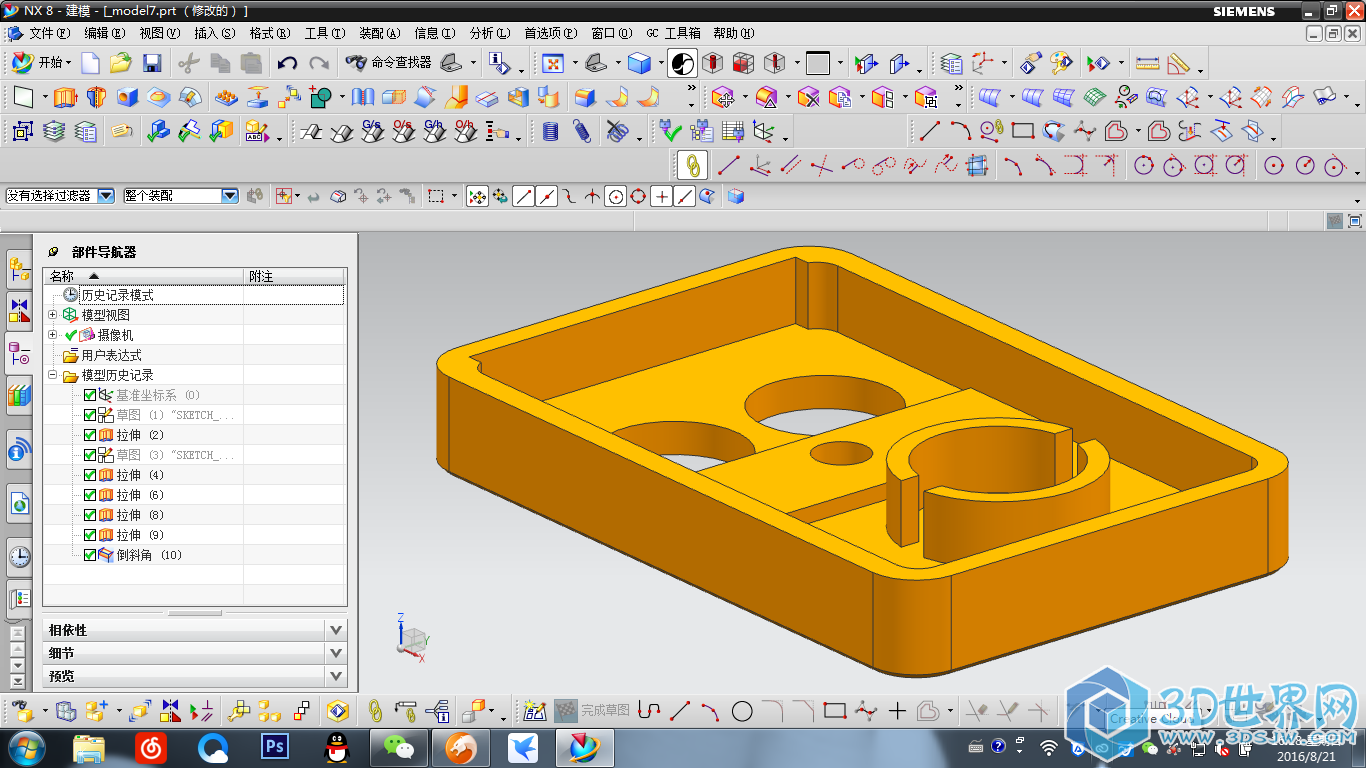Select 历史记录模式 in the navigator

coord(117,295)
